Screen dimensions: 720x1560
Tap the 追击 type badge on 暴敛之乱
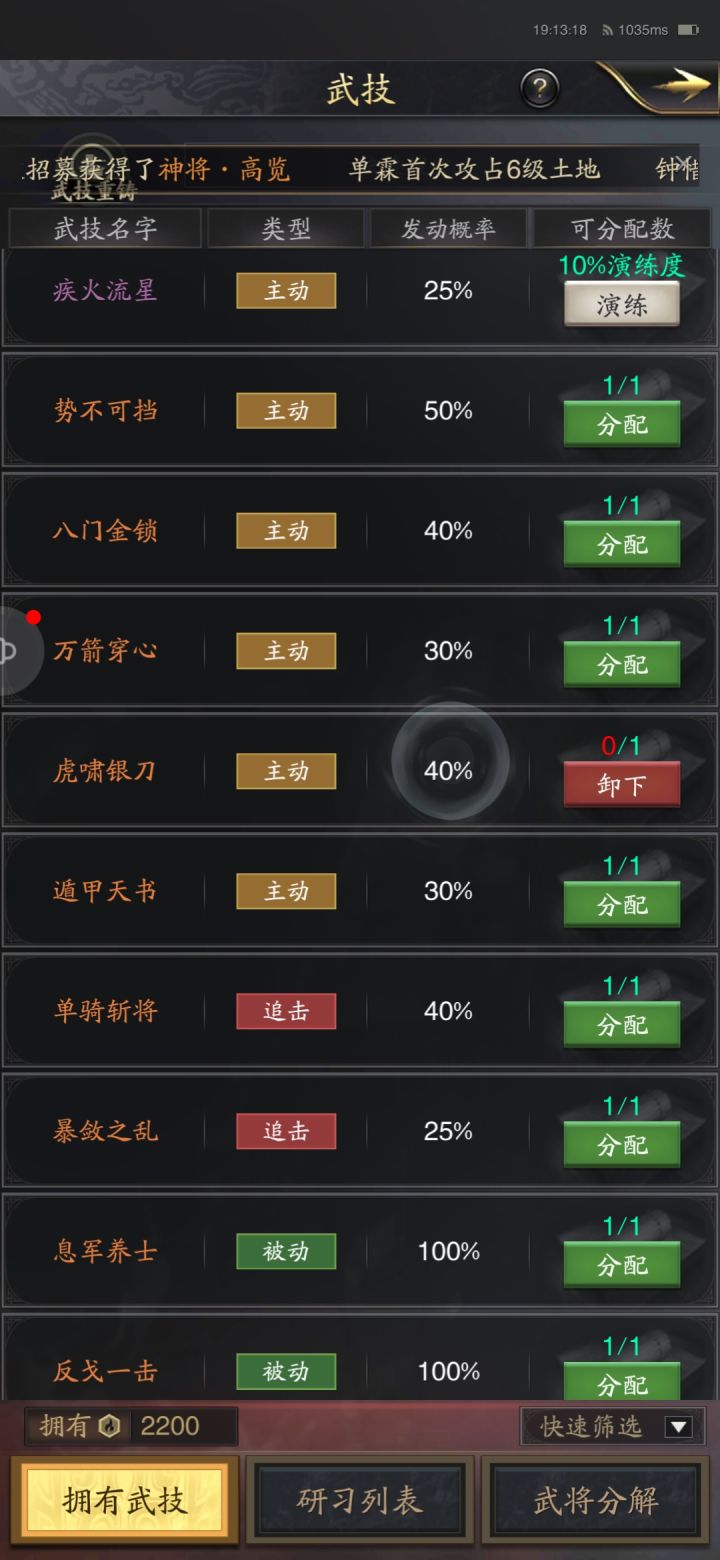285,1131
